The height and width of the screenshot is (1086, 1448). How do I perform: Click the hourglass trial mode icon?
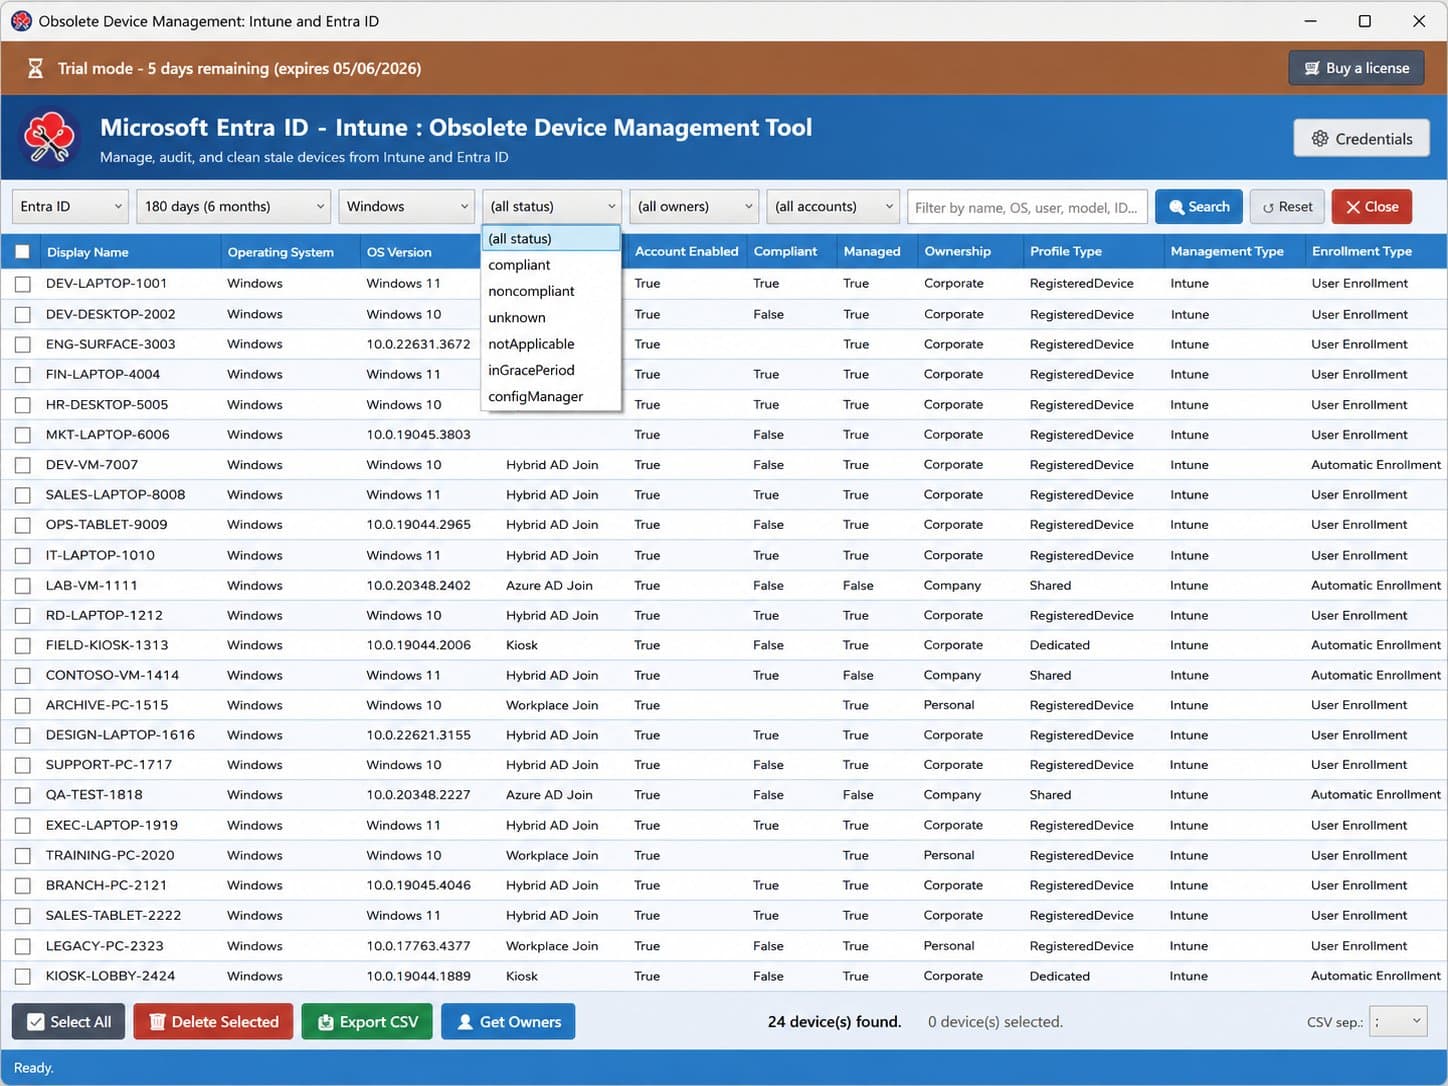pos(35,68)
